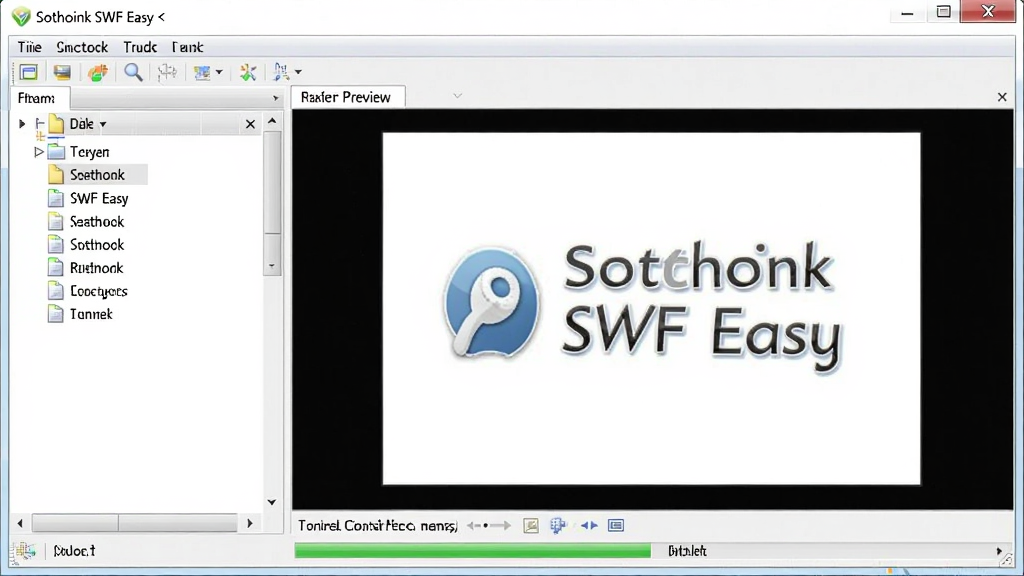Click the status bar right arrow

tap(999, 552)
